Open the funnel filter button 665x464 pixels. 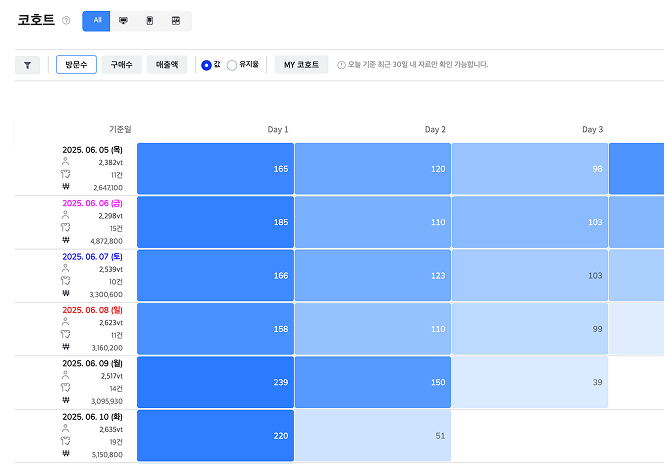point(28,65)
